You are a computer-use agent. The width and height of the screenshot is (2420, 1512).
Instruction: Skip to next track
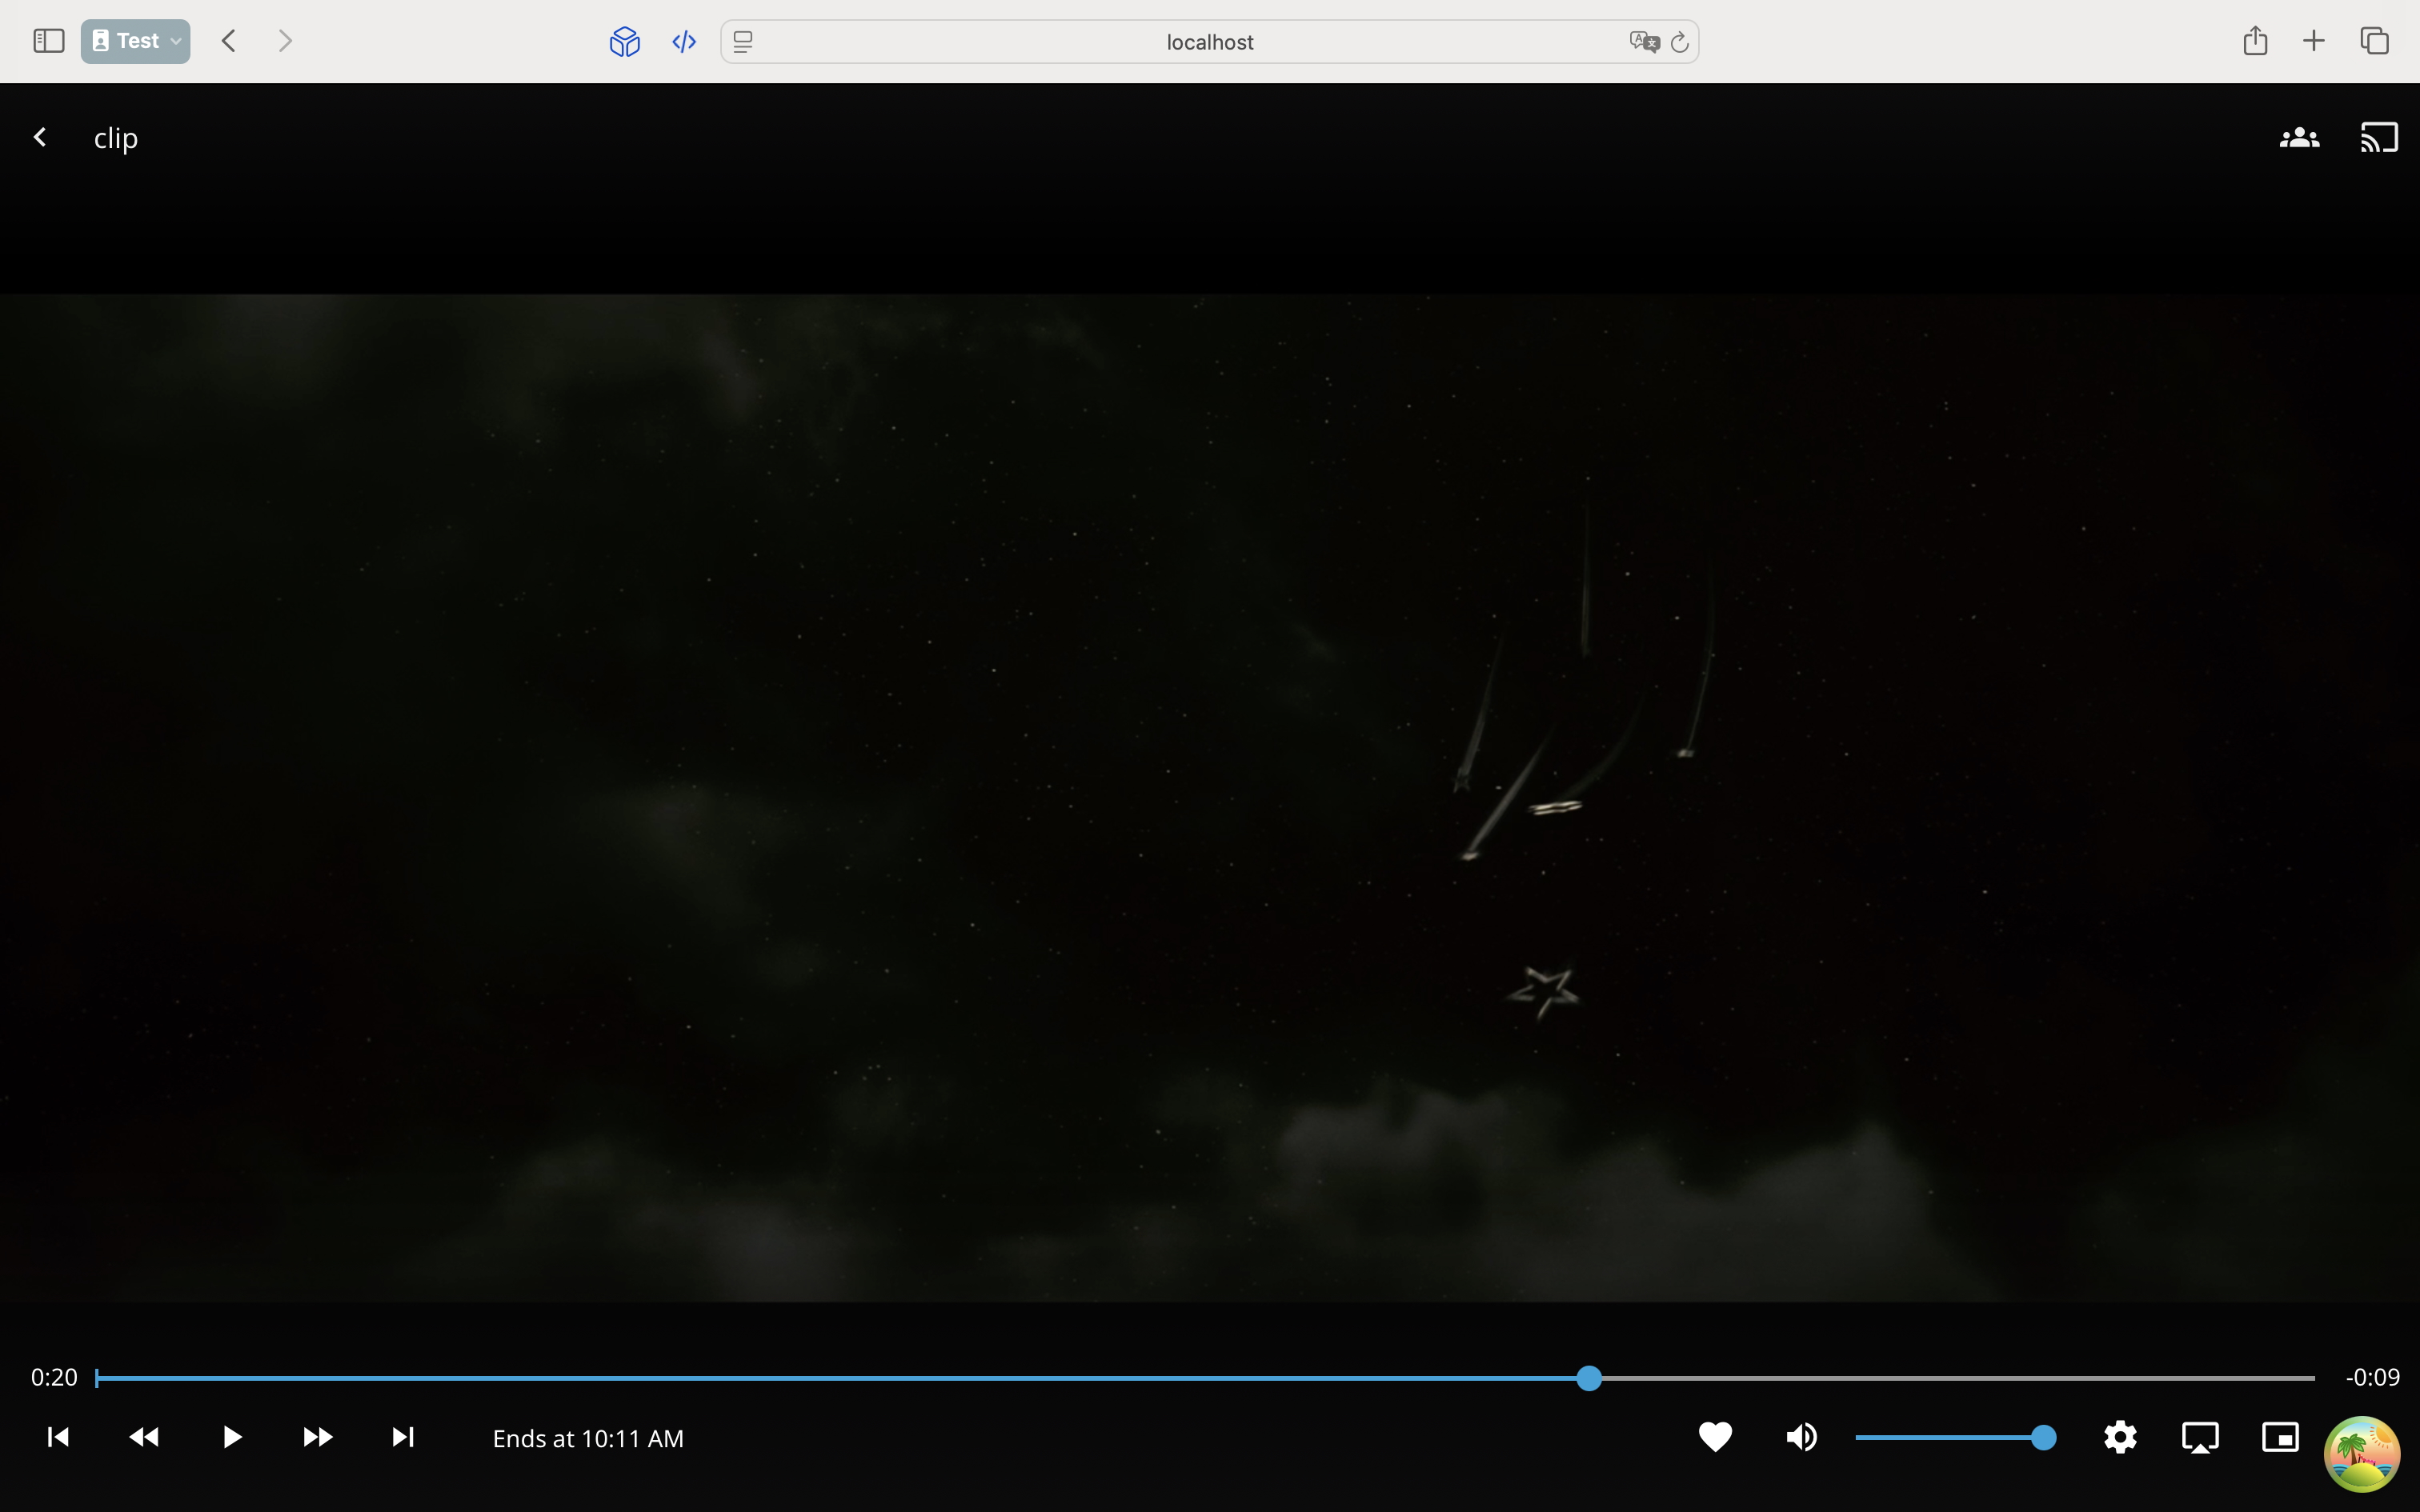click(402, 1437)
